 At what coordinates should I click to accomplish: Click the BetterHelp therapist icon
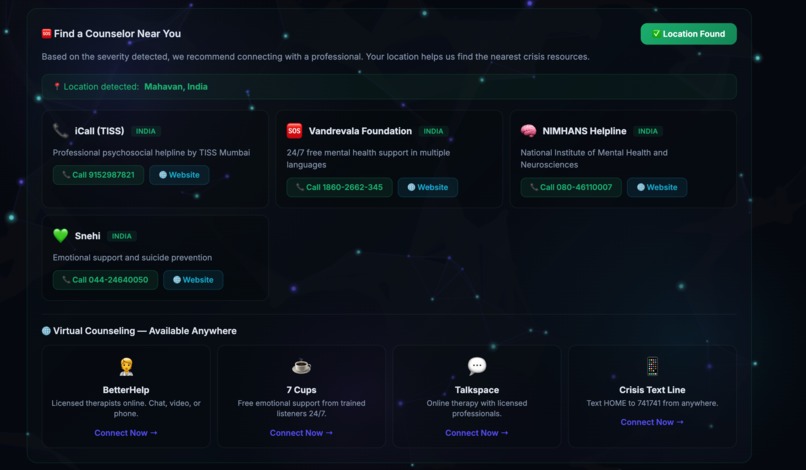pyautogui.click(x=126, y=366)
